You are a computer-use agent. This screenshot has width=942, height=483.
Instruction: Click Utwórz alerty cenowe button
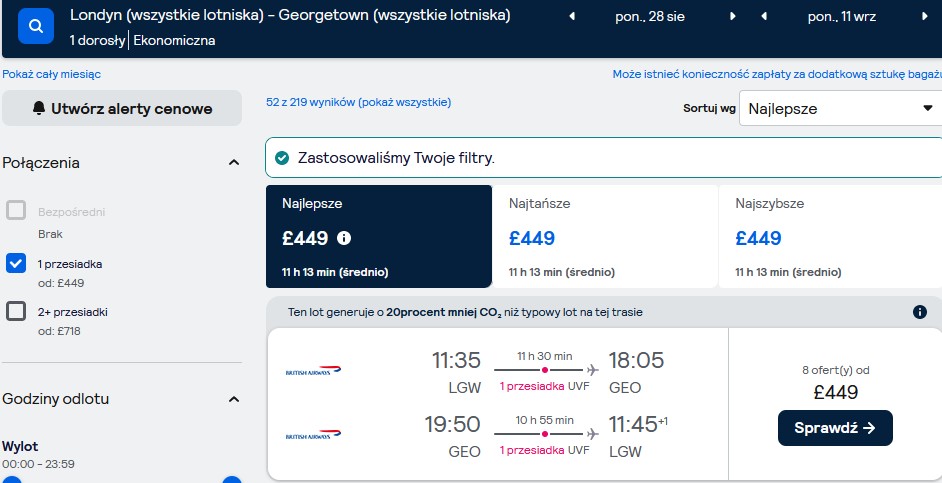(122, 108)
